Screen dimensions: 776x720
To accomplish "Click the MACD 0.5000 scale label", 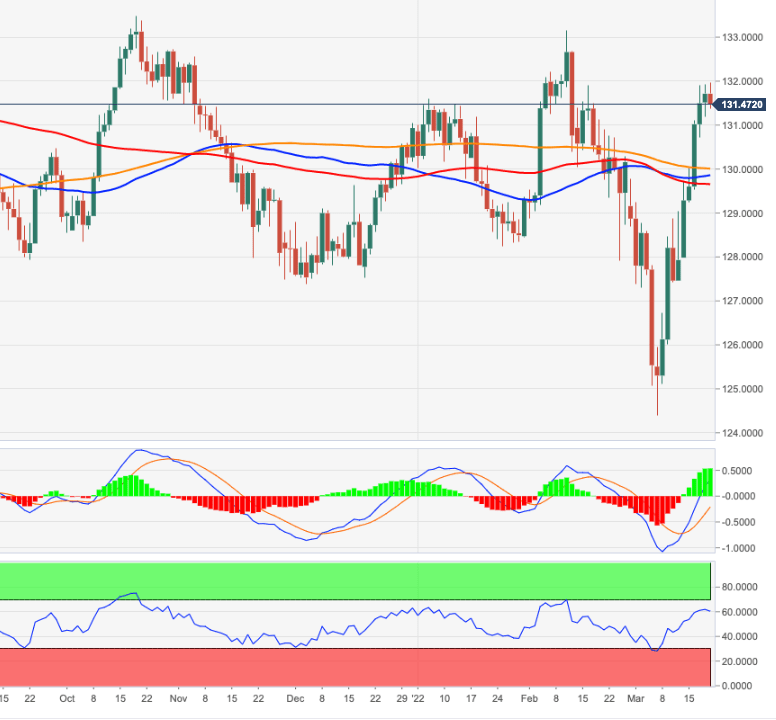I will (x=738, y=470).
